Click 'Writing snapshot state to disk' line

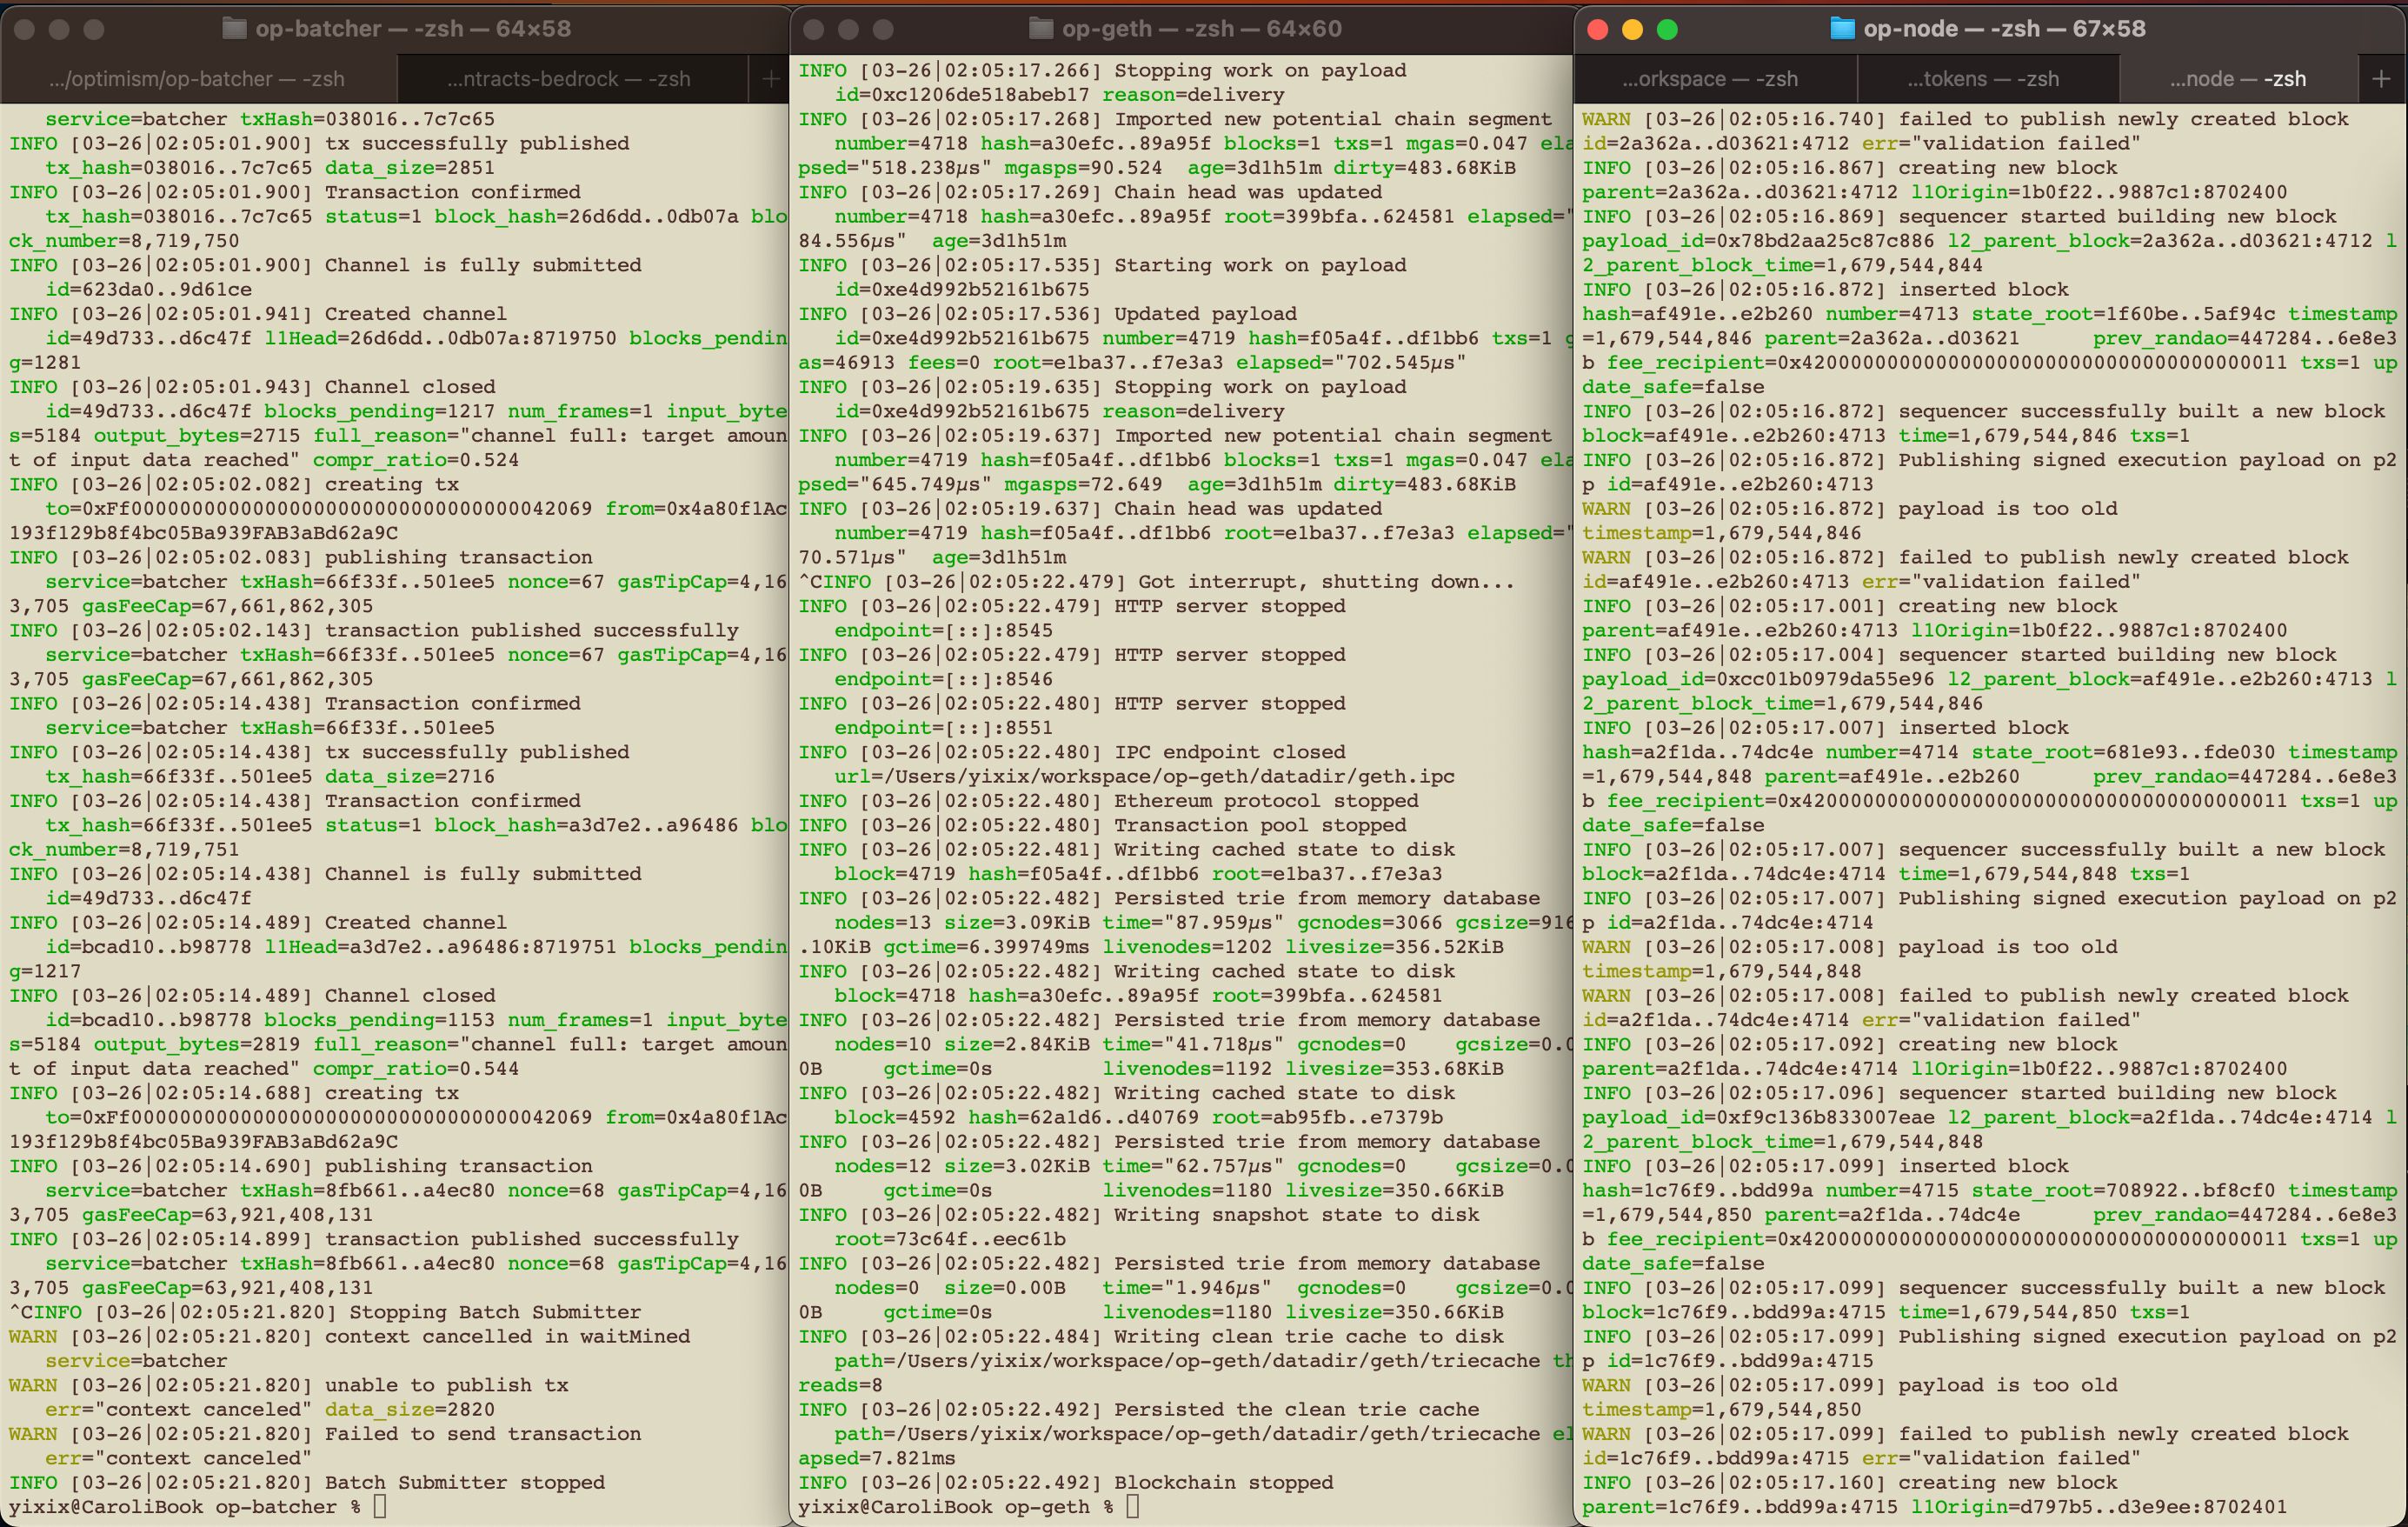click(x=1139, y=1214)
